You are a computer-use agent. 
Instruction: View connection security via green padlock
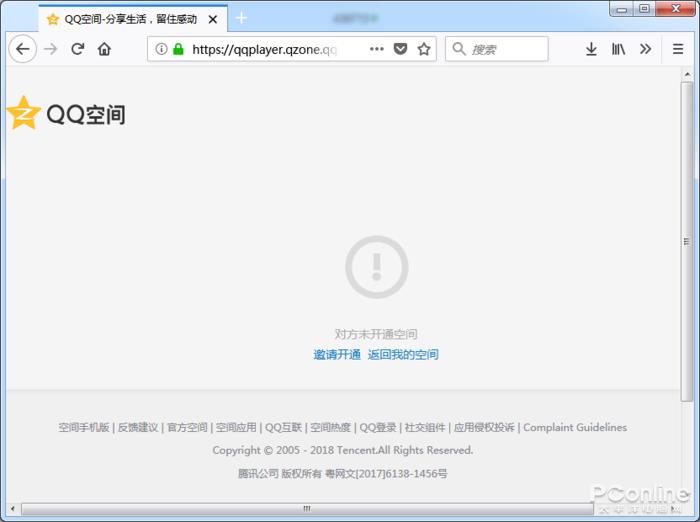(x=178, y=49)
